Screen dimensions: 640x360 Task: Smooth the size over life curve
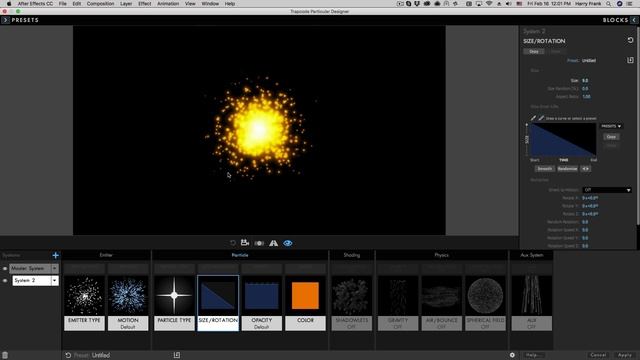coord(544,169)
